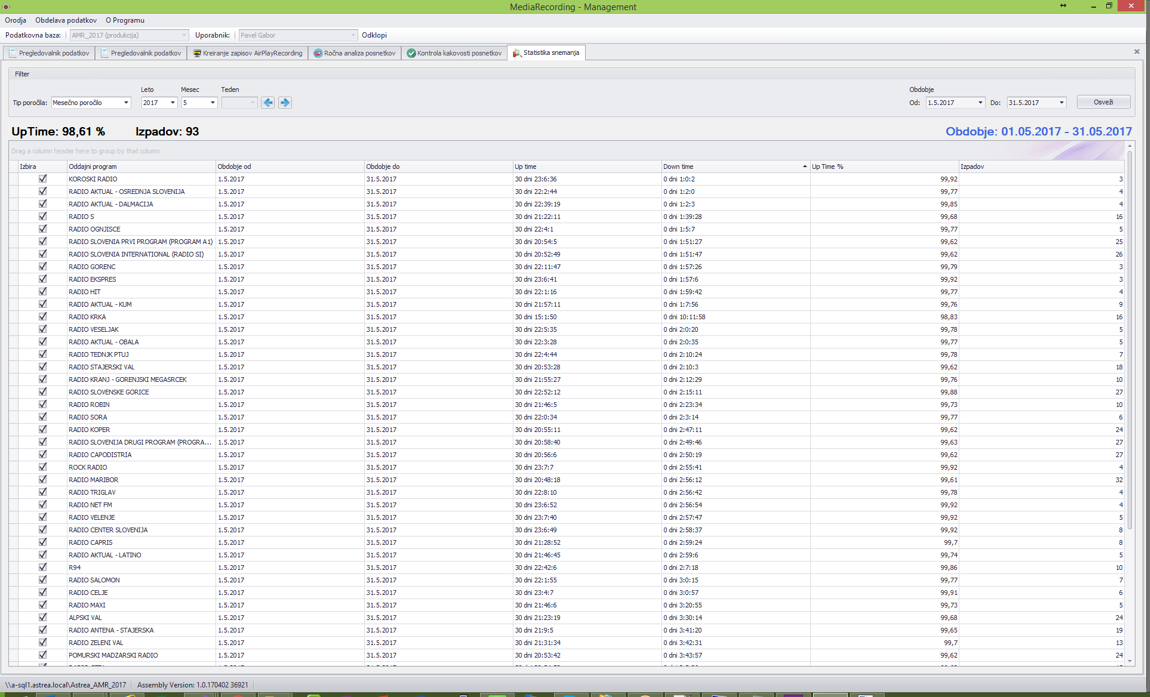This screenshot has height=697, width=1150.
Task: Switch to Ročna analiza posnetkov tab
Action: tap(354, 53)
